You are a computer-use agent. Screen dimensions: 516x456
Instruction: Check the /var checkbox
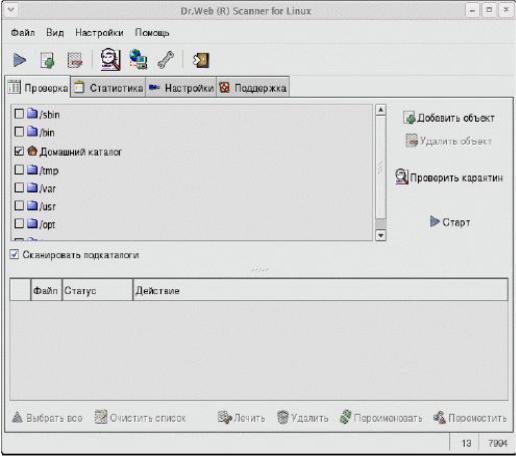pos(19,188)
